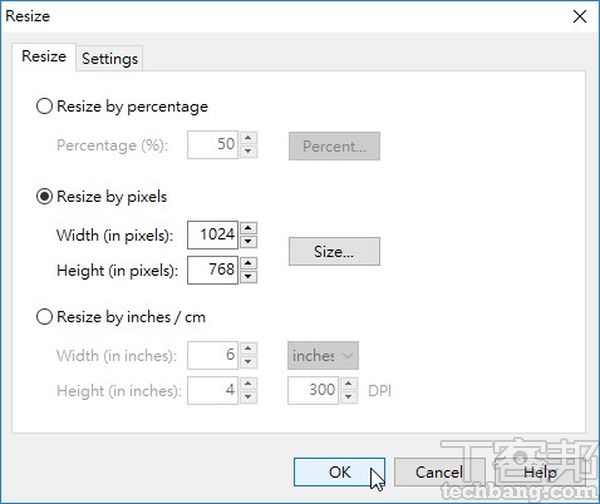
Task: Close the Resize dialog window
Action: point(579,16)
